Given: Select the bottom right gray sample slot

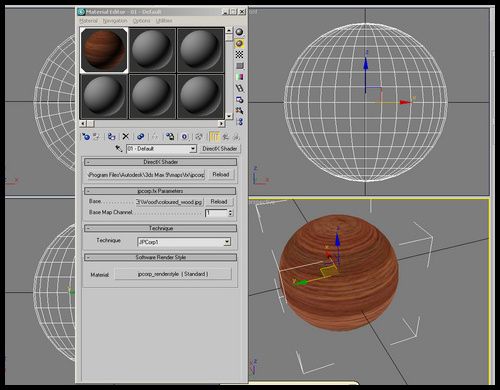Looking at the screenshot, I should click(x=201, y=97).
